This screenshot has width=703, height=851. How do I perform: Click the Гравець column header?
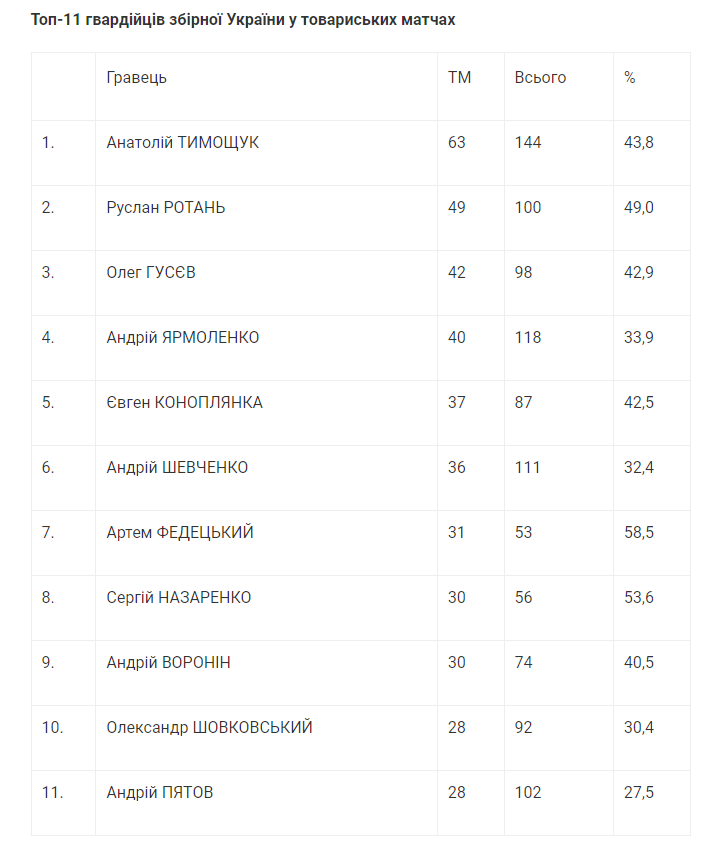tap(137, 78)
